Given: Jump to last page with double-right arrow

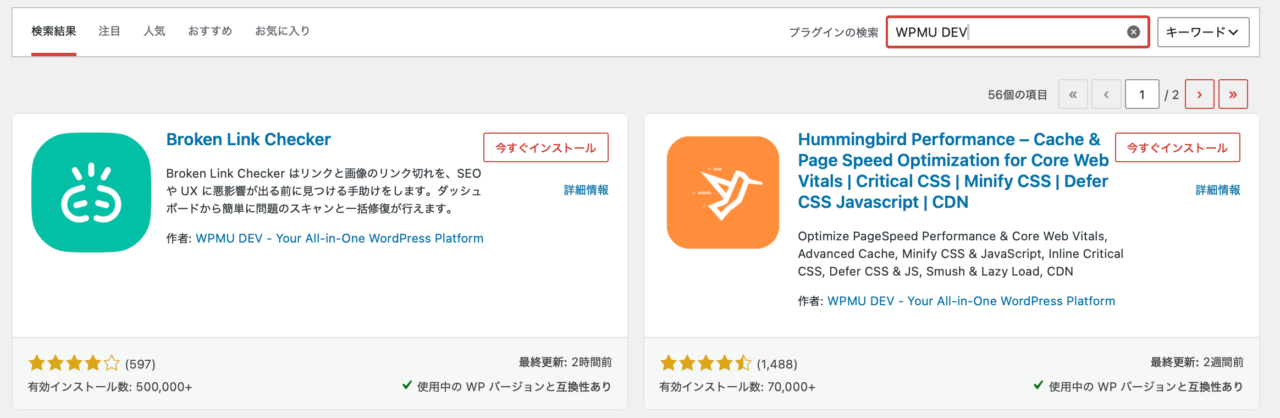Looking at the screenshot, I should [1233, 95].
